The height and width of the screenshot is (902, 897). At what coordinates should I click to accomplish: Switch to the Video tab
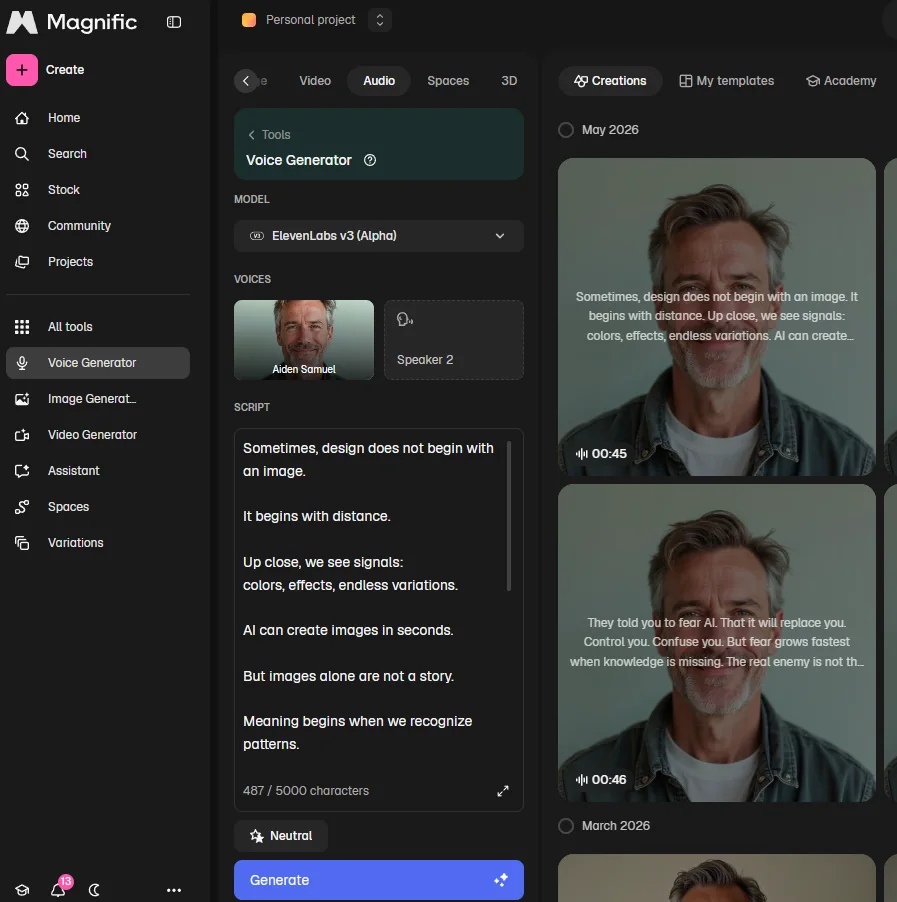(x=315, y=81)
